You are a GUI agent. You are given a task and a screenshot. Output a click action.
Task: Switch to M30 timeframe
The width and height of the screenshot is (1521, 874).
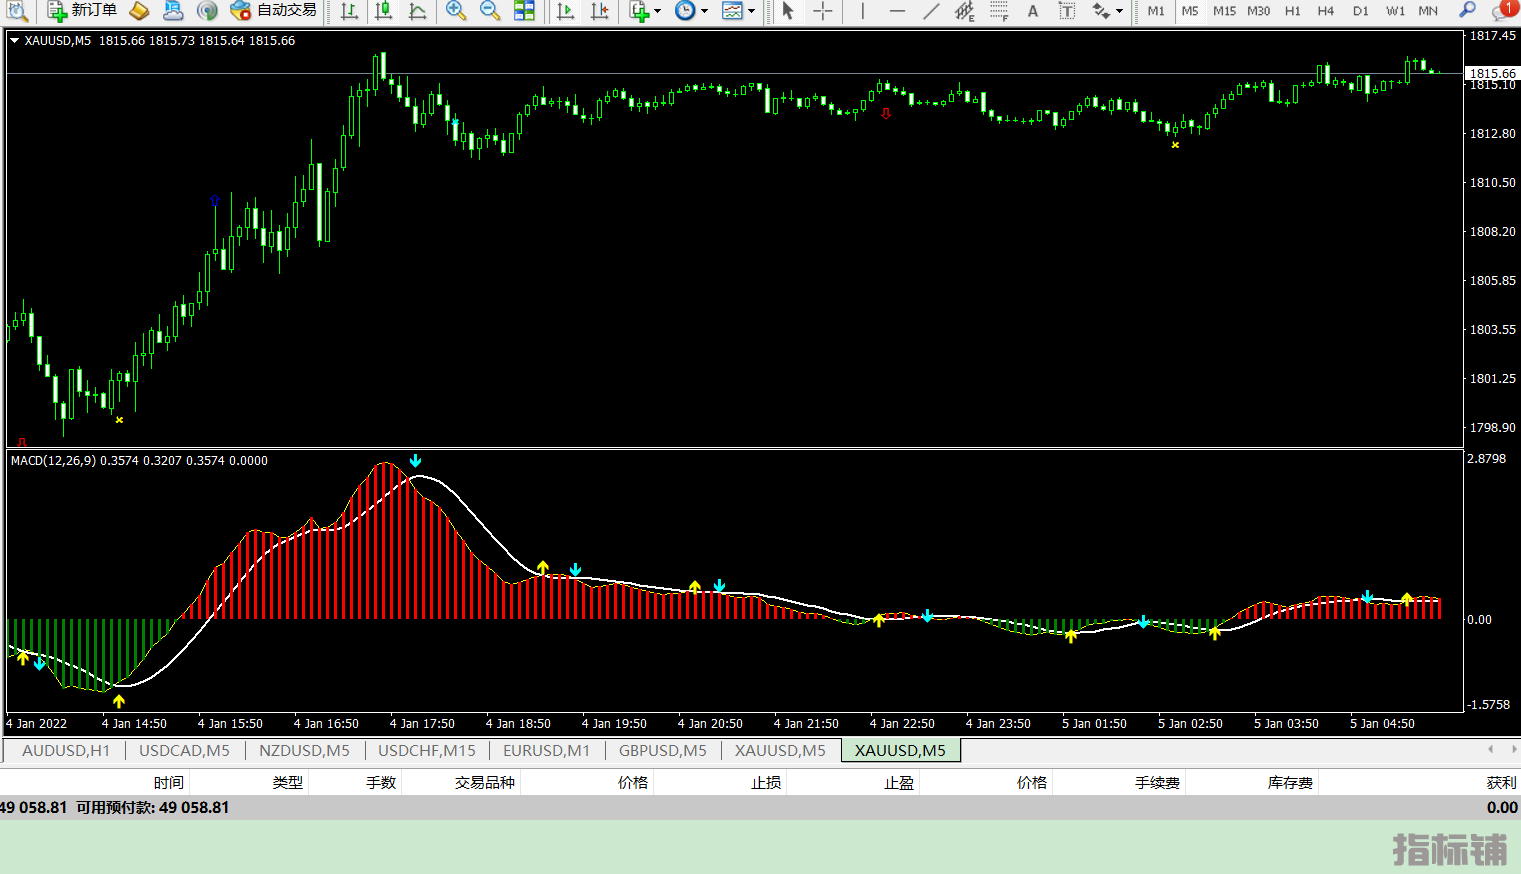coord(1258,11)
